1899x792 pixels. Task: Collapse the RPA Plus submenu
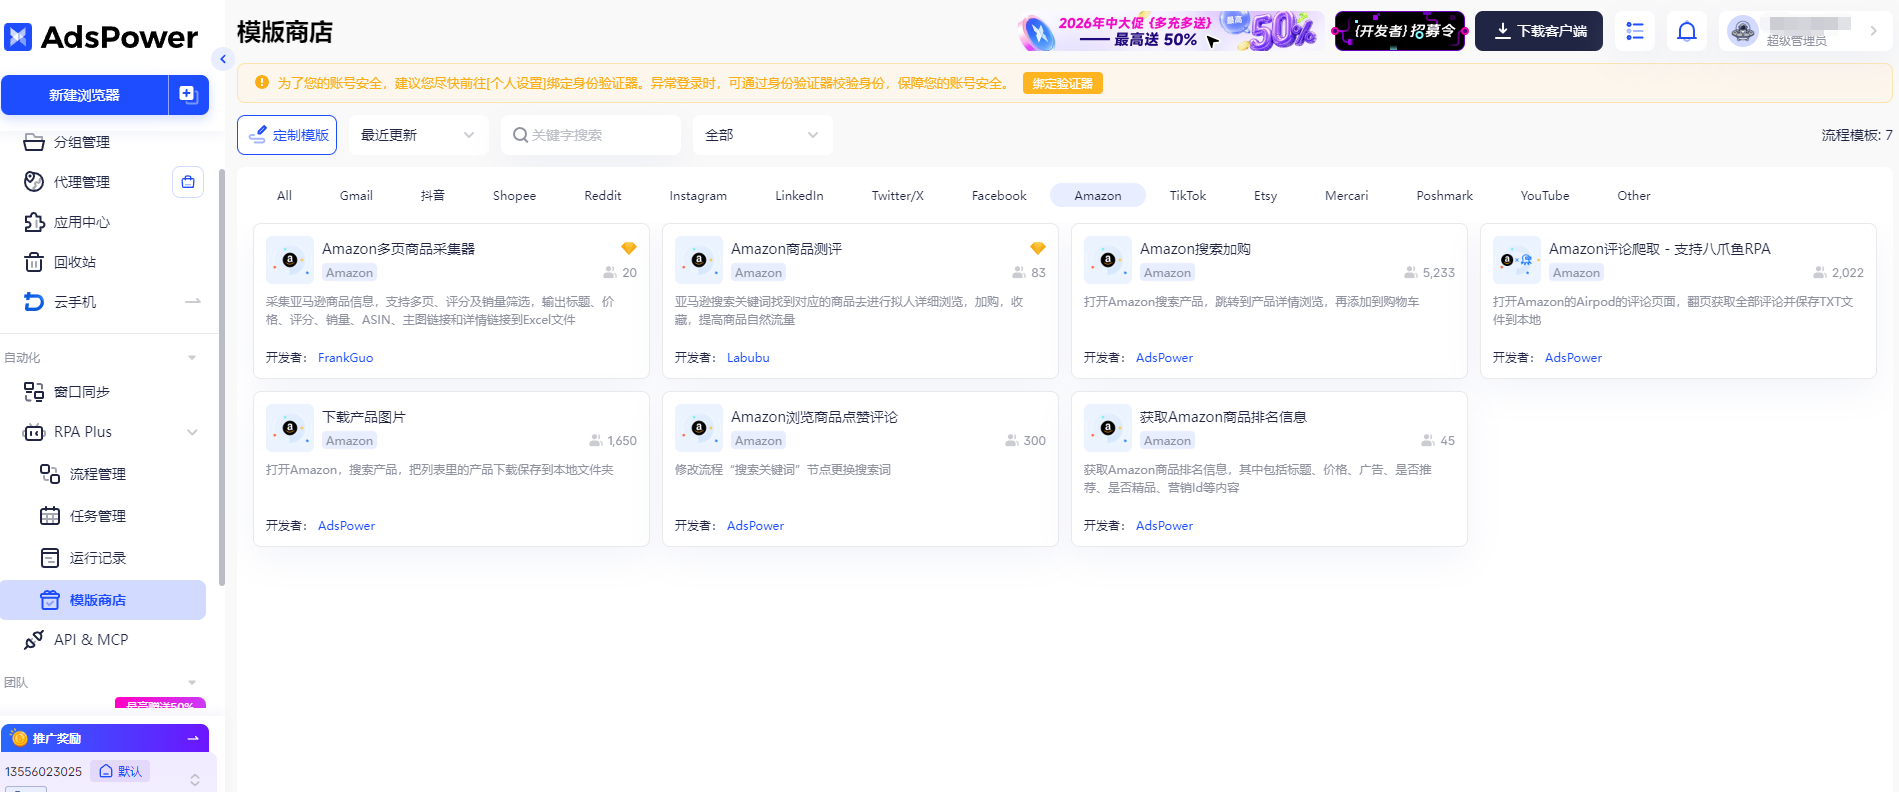[x=192, y=432]
